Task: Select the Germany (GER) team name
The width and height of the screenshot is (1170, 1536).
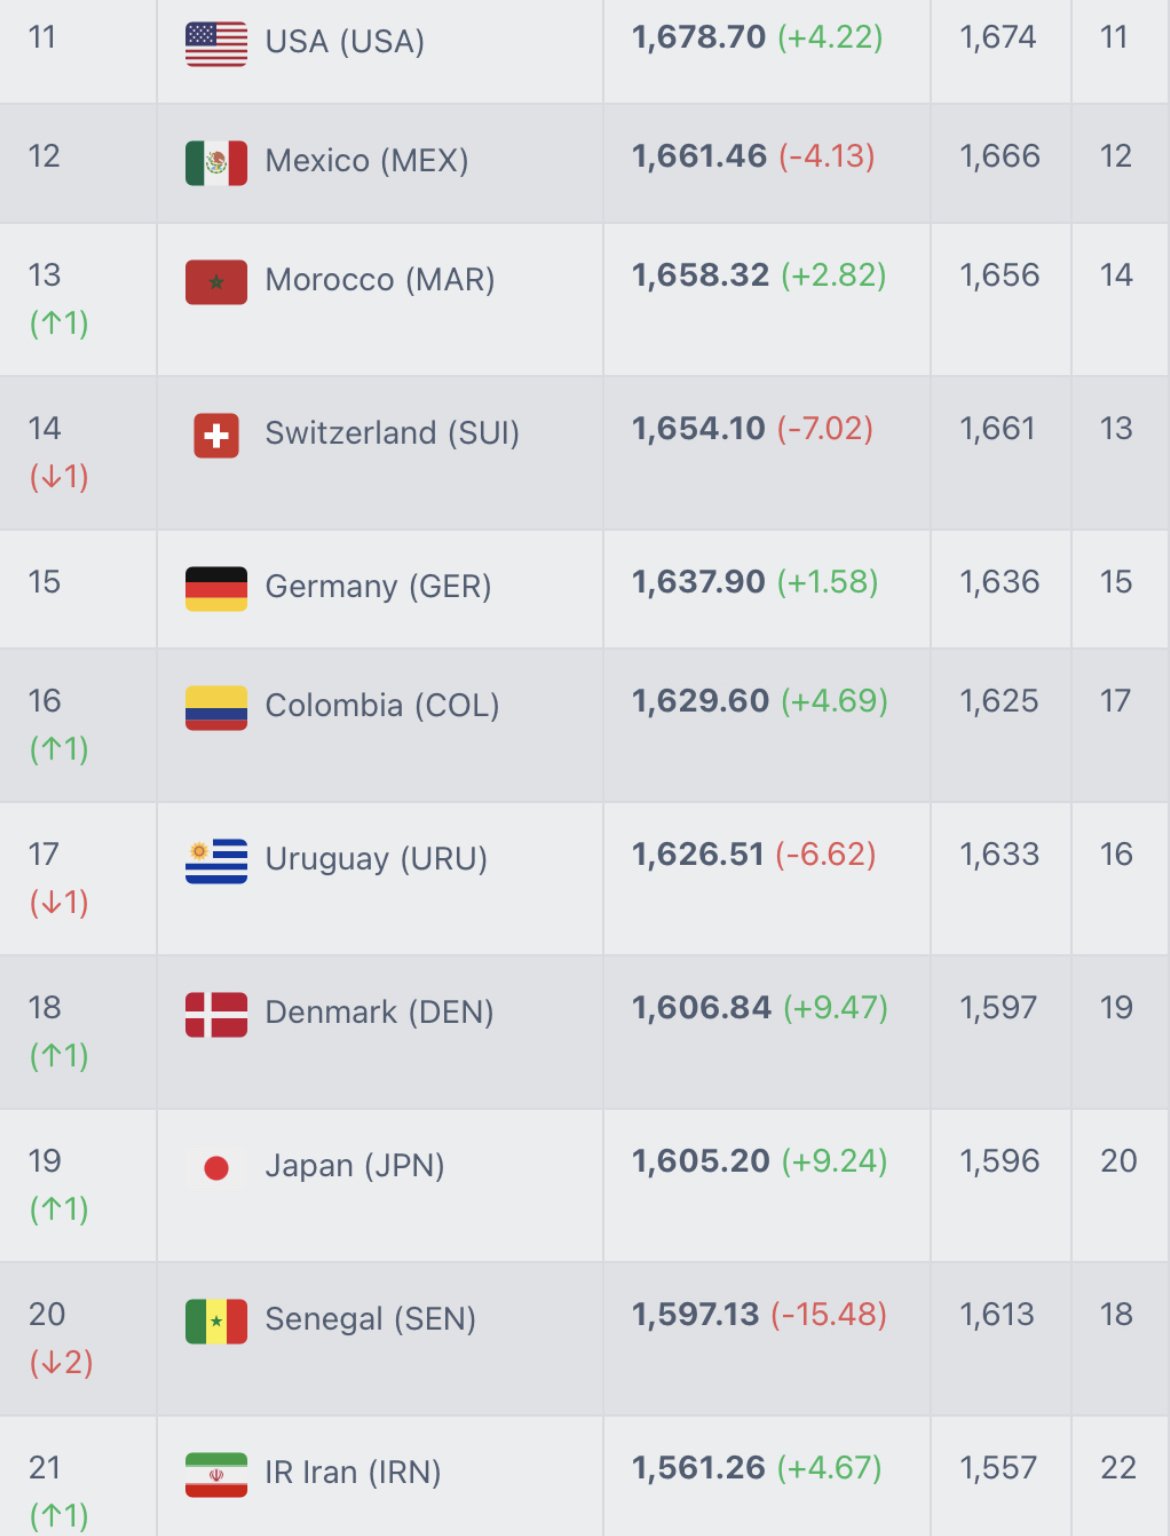Action: [x=378, y=587]
